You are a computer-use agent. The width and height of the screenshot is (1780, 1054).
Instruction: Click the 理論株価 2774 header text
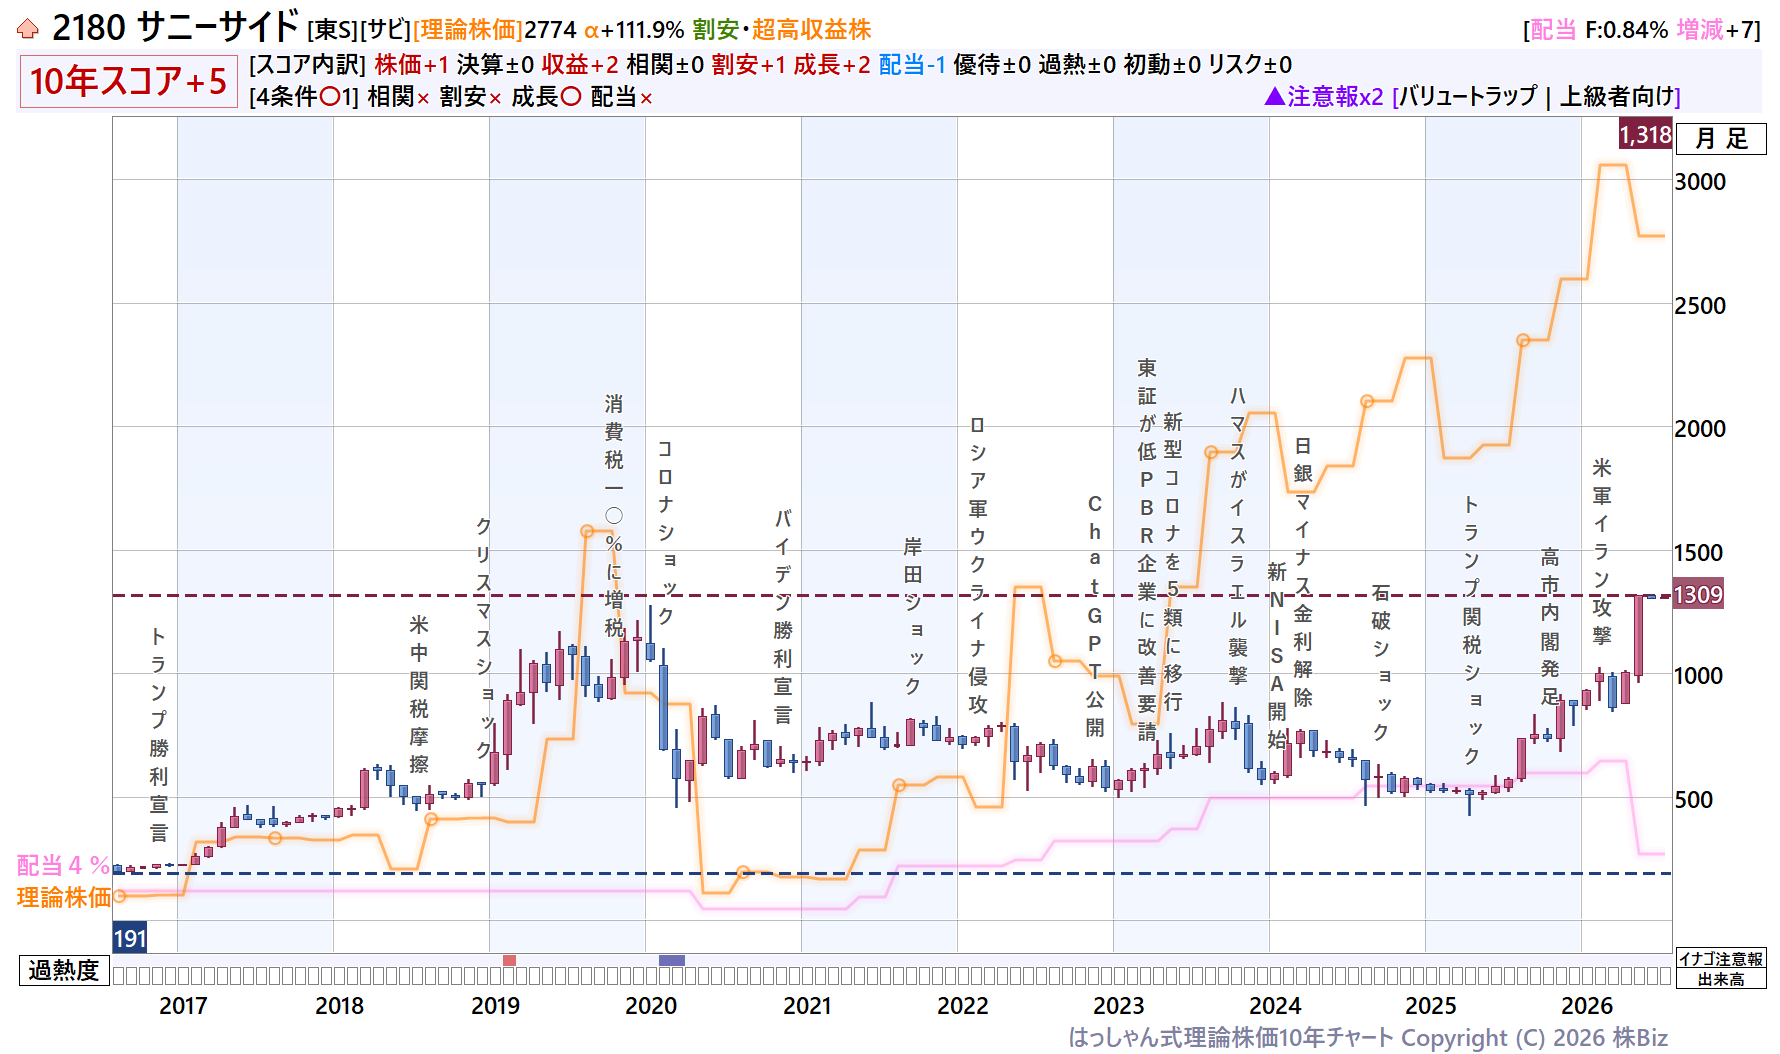pyautogui.click(x=495, y=30)
